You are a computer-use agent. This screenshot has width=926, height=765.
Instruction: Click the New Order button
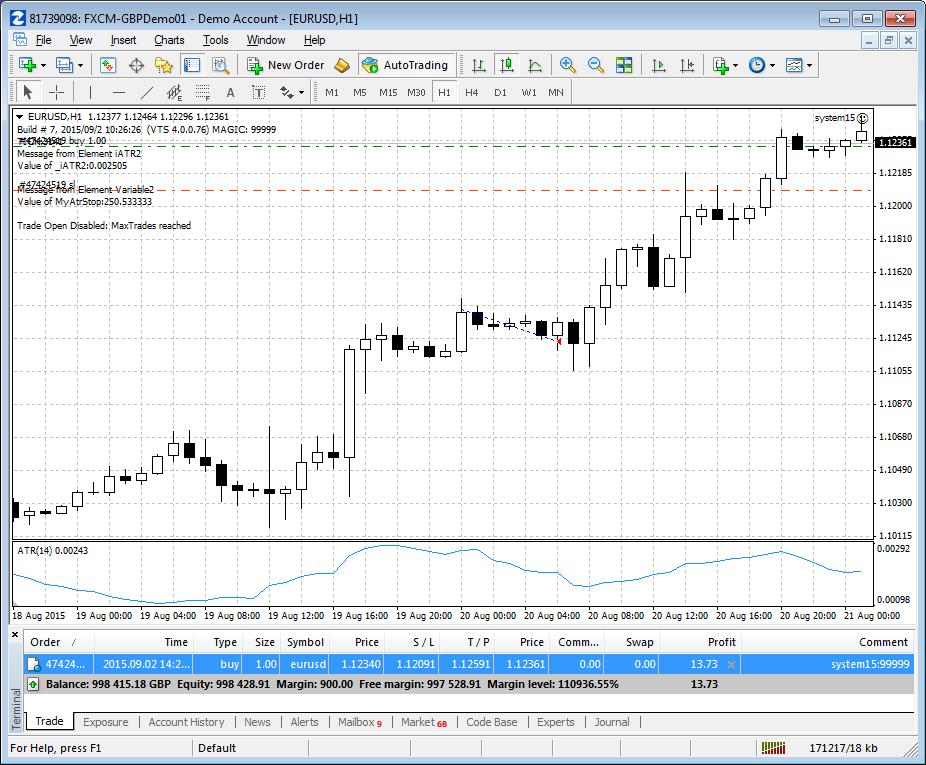click(x=286, y=65)
